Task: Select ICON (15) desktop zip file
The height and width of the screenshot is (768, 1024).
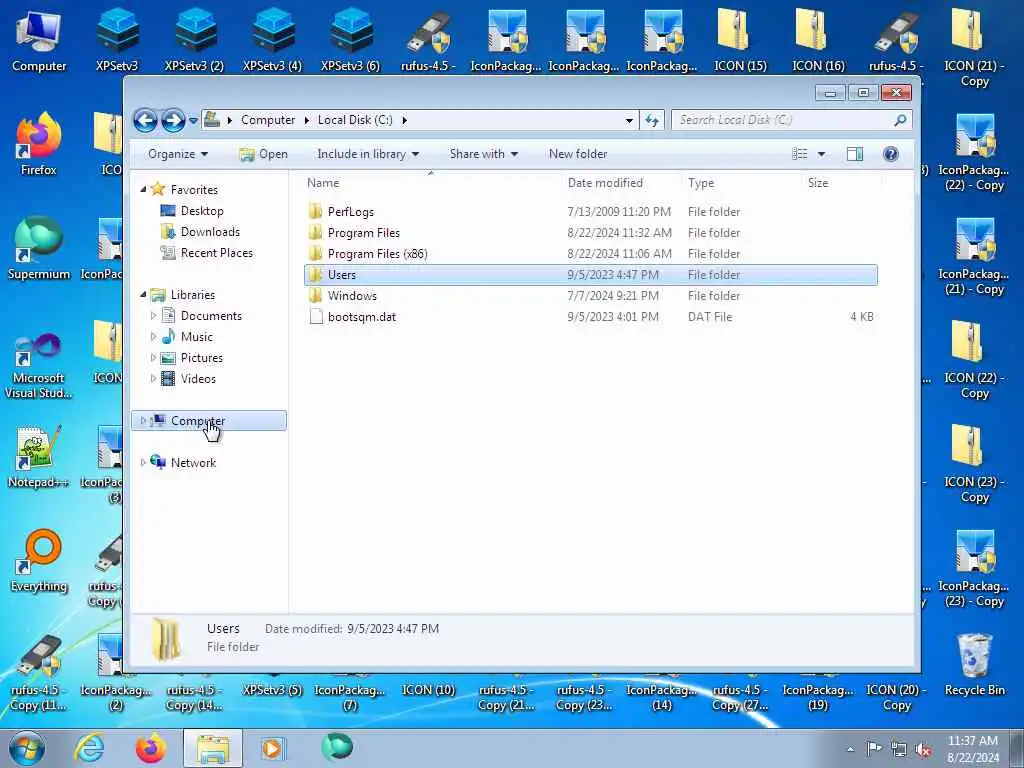Action: pyautogui.click(x=740, y=40)
